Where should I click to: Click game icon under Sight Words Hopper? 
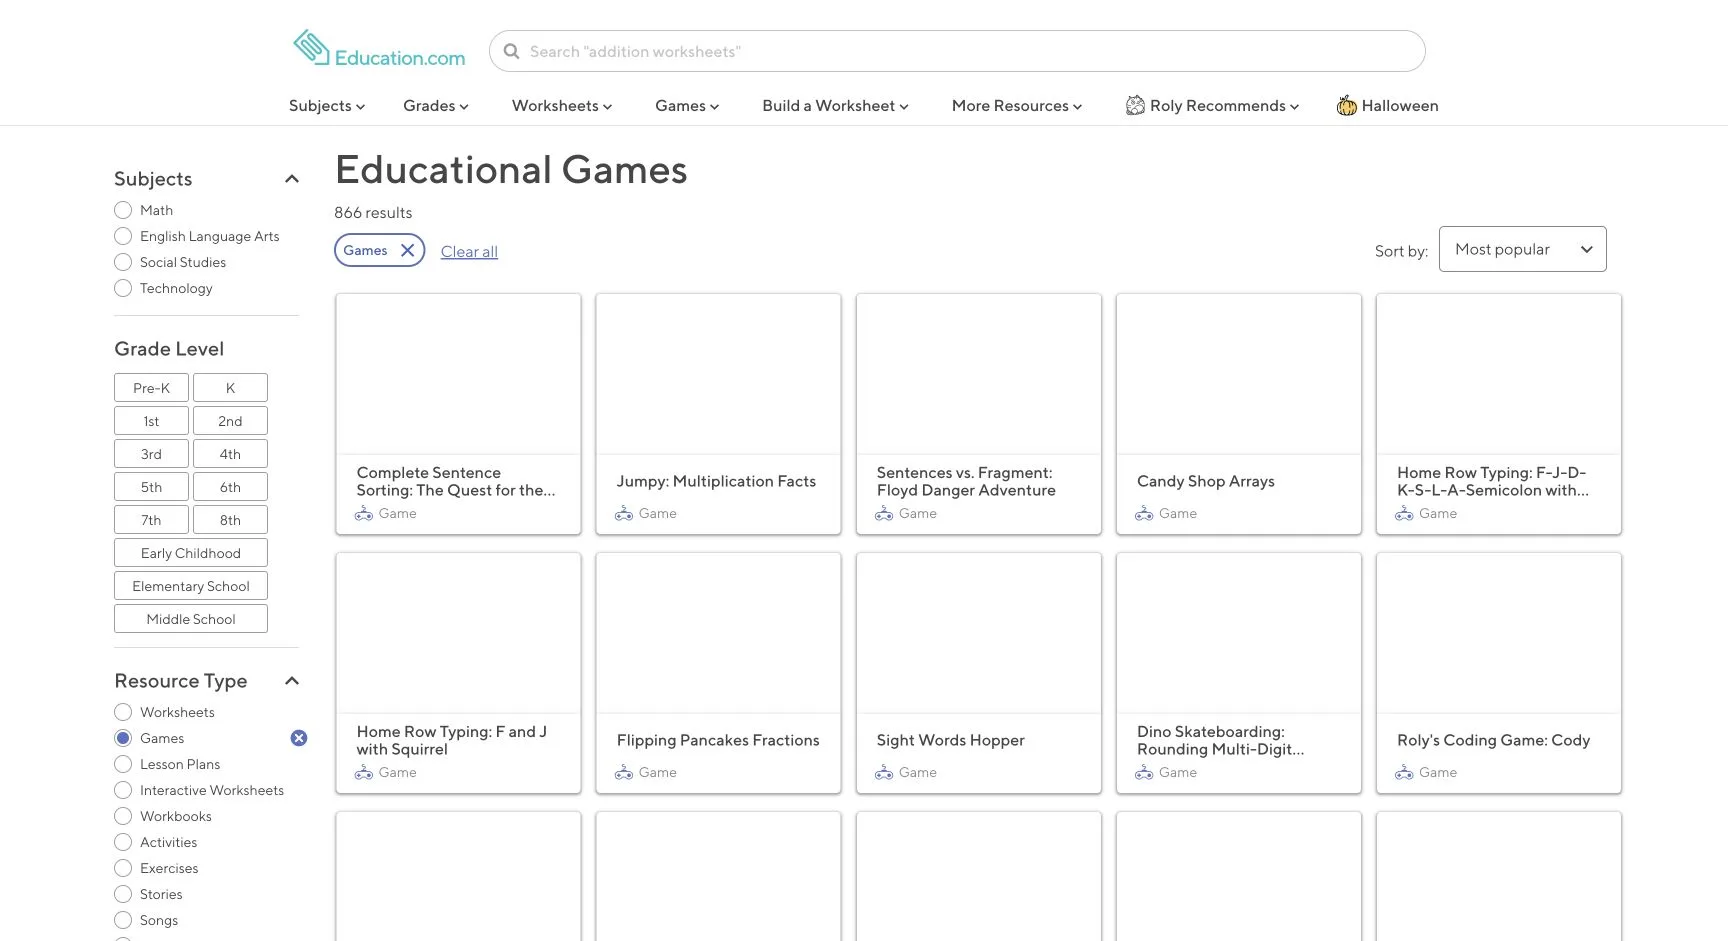coord(884,772)
